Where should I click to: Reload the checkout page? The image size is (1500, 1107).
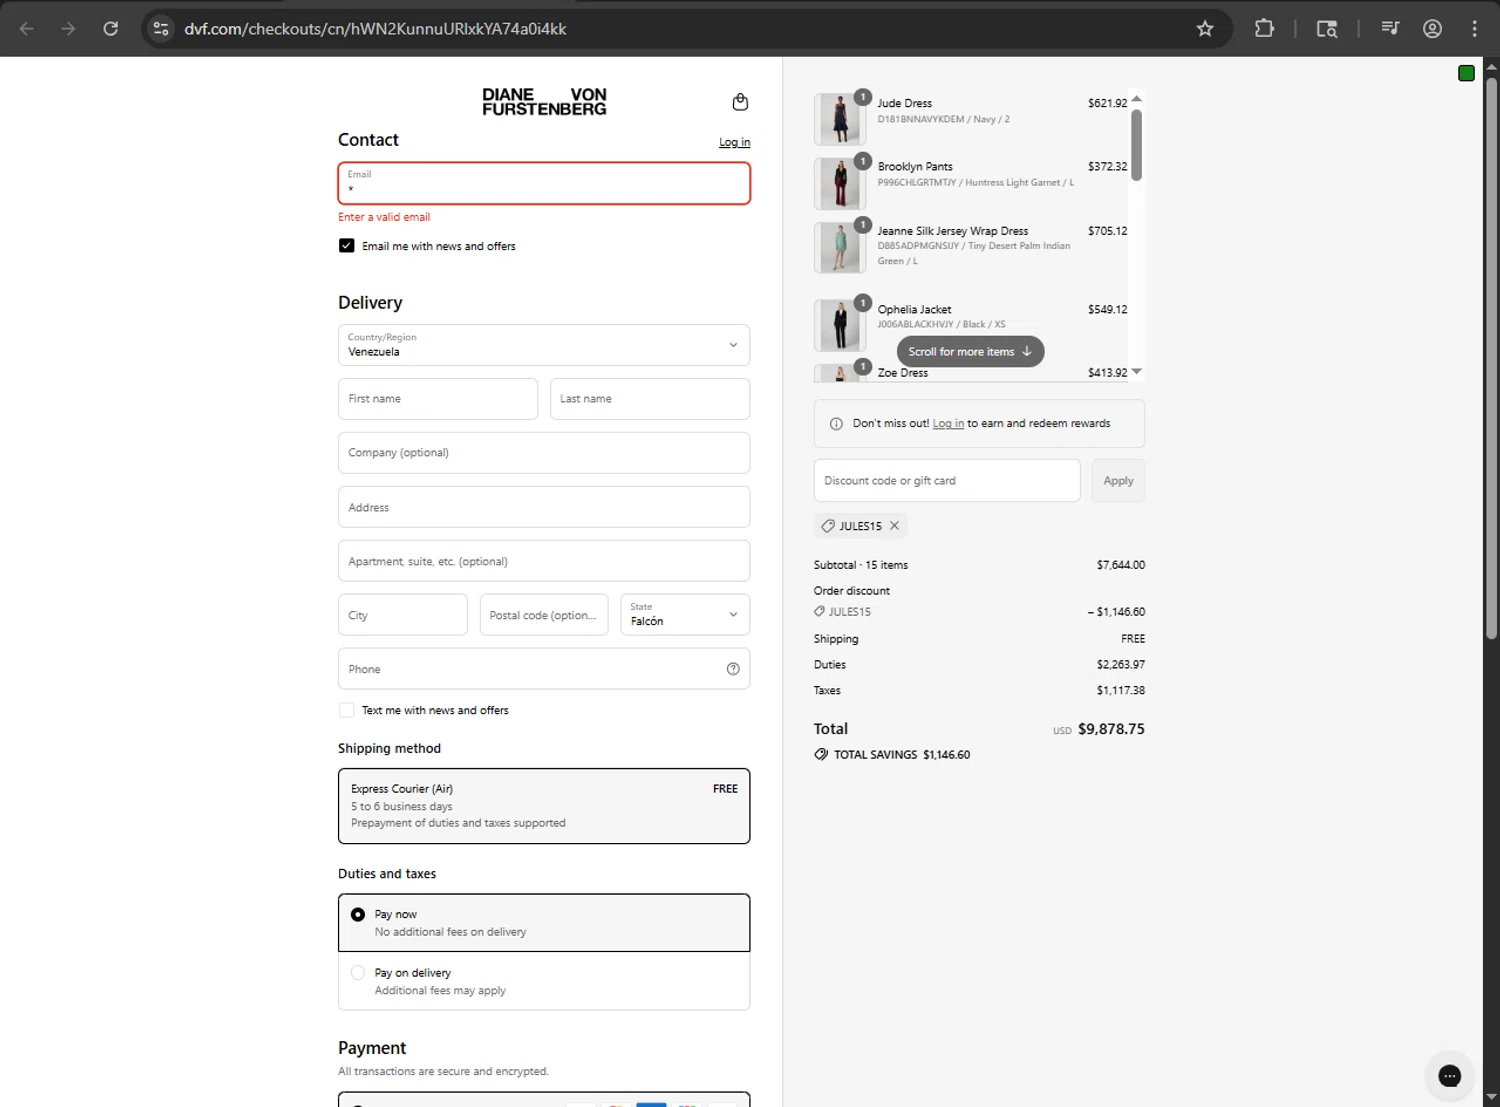(111, 29)
